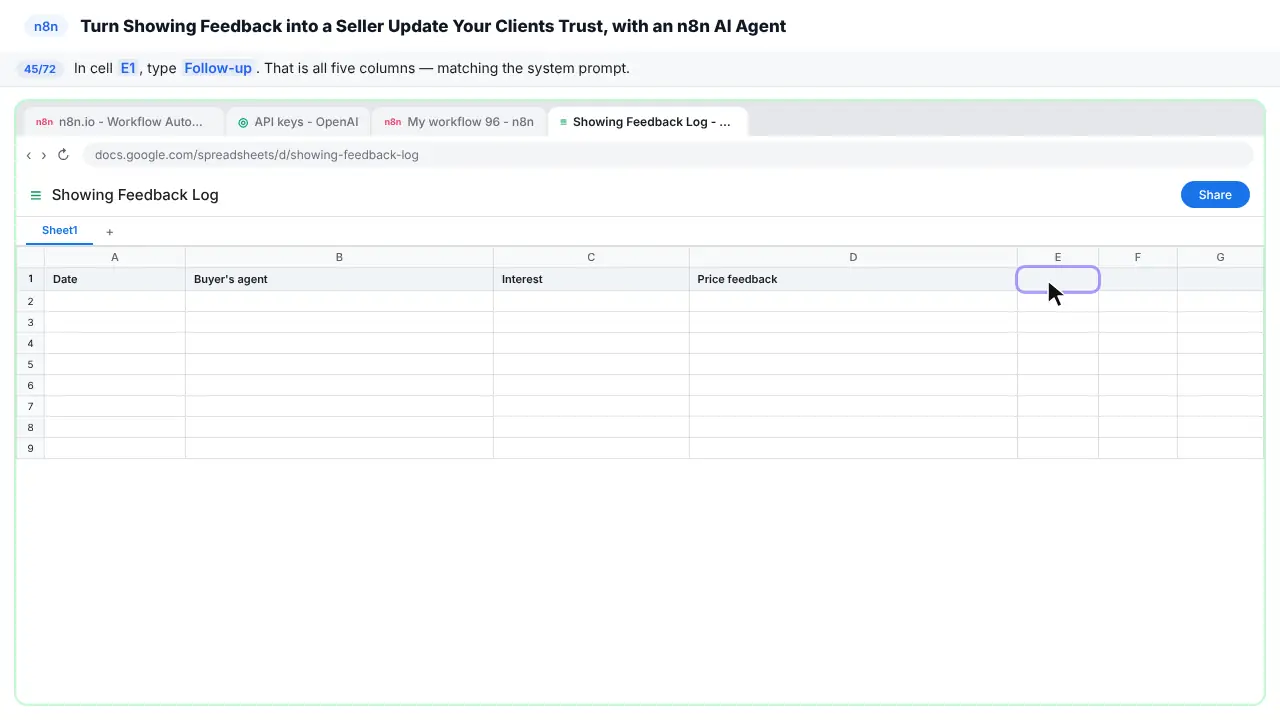Select the Buyer's agent cell
This screenshot has height=720, width=1280.
[339, 280]
